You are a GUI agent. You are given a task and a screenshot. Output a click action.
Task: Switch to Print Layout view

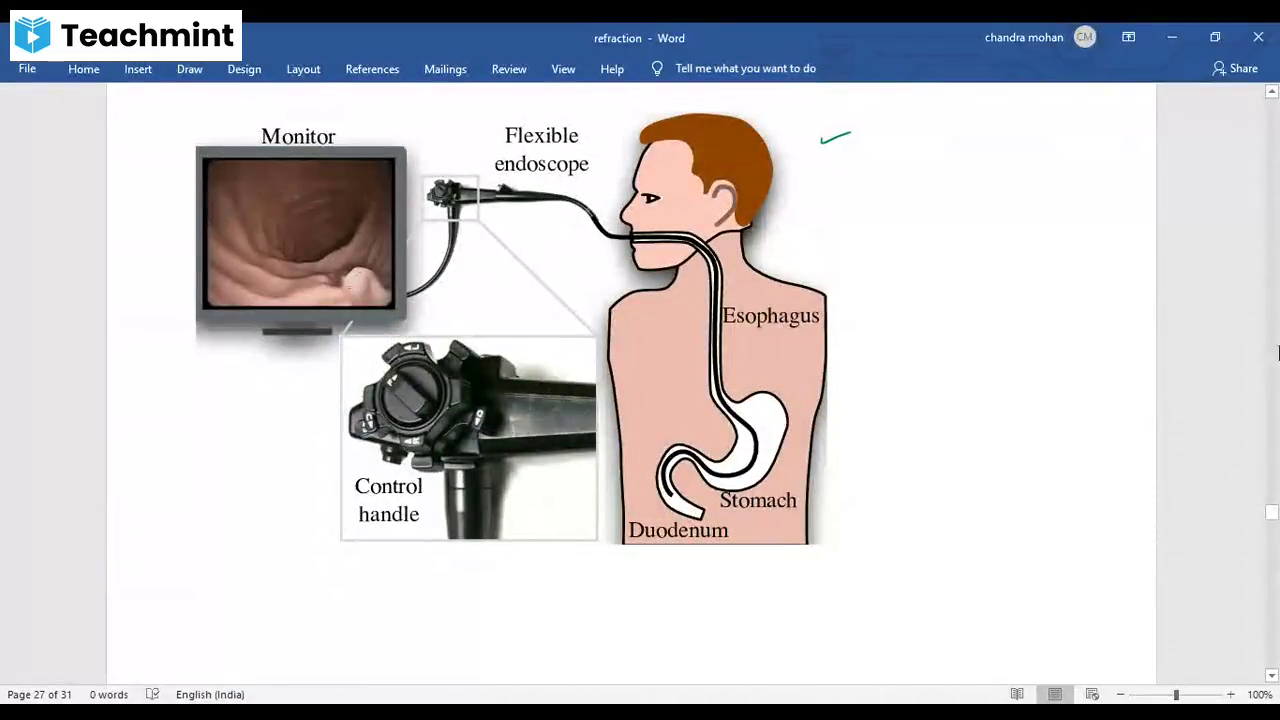point(1055,694)
